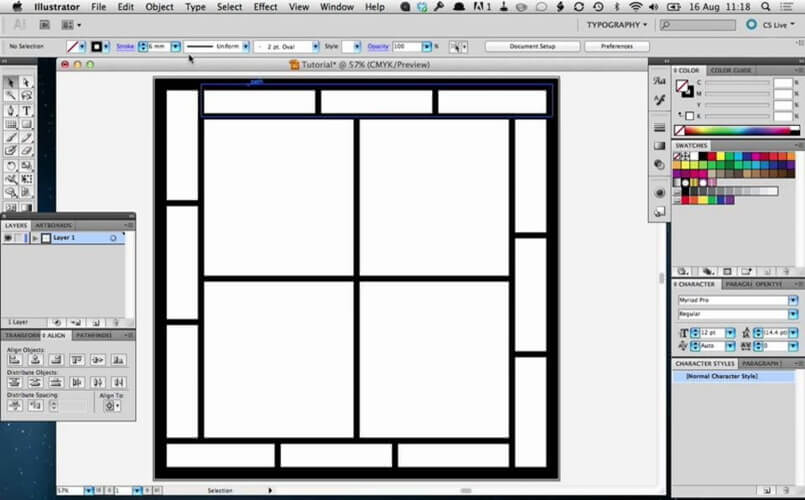Select the Normal Character Style row
Viewport: 805px width, 500px height.
tap(733, 376)
